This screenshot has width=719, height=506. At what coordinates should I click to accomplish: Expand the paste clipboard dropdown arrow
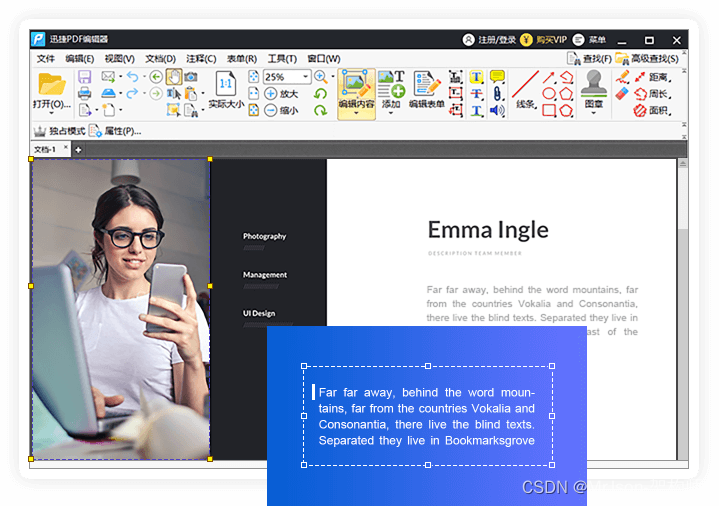(x=203, y=94)
